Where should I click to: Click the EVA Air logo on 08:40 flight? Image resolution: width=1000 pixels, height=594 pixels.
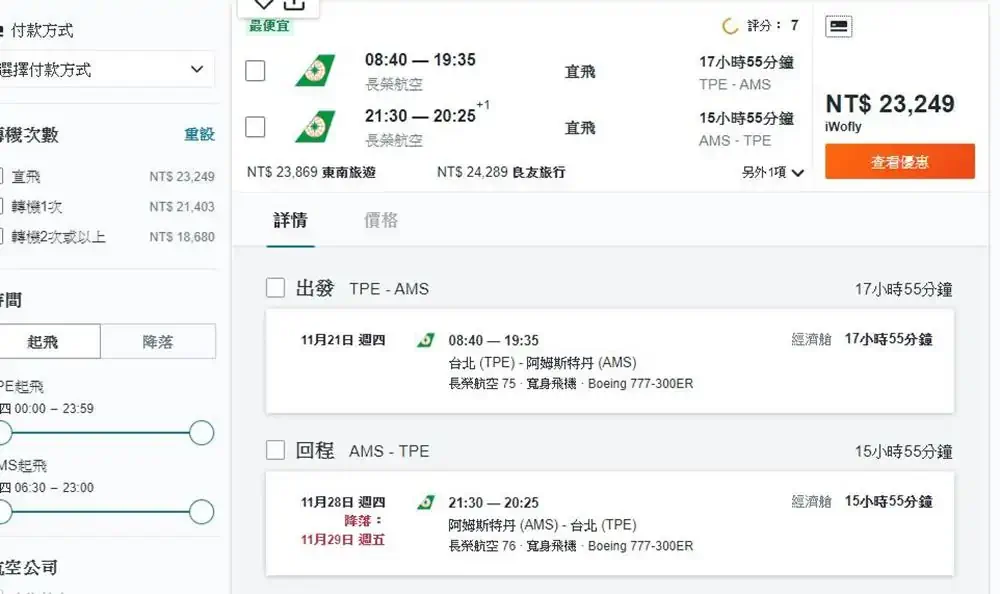point(315,71)
